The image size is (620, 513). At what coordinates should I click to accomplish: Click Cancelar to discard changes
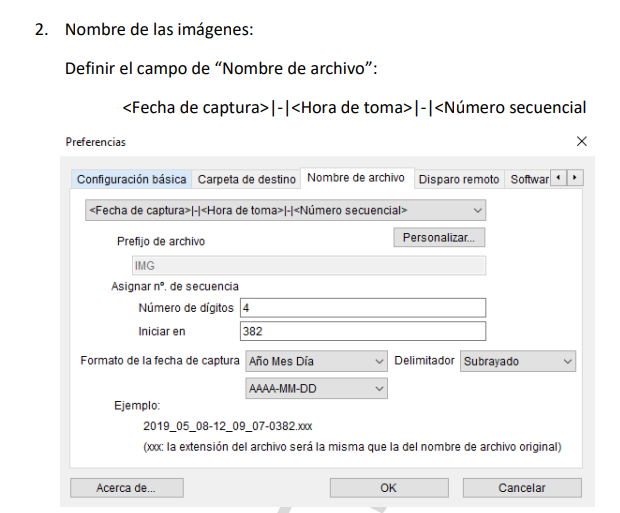coord(522,488)
